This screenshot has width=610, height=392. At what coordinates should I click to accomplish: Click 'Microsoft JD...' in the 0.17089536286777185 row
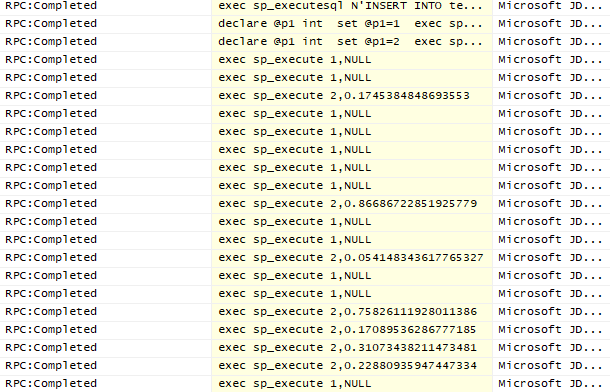[x=550, y=330]
